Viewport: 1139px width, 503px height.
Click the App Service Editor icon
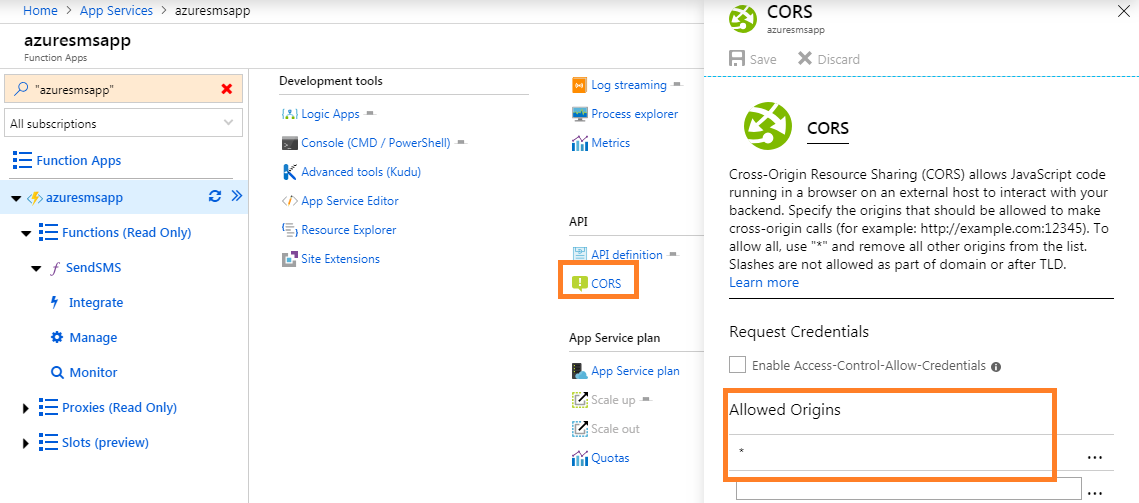[289, 201]
